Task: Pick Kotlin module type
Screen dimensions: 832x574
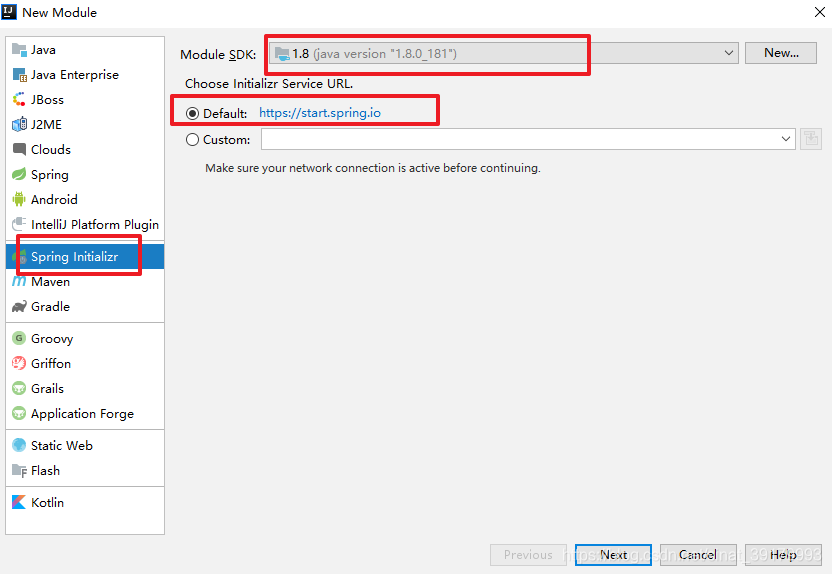Action: tap(85, 502)
